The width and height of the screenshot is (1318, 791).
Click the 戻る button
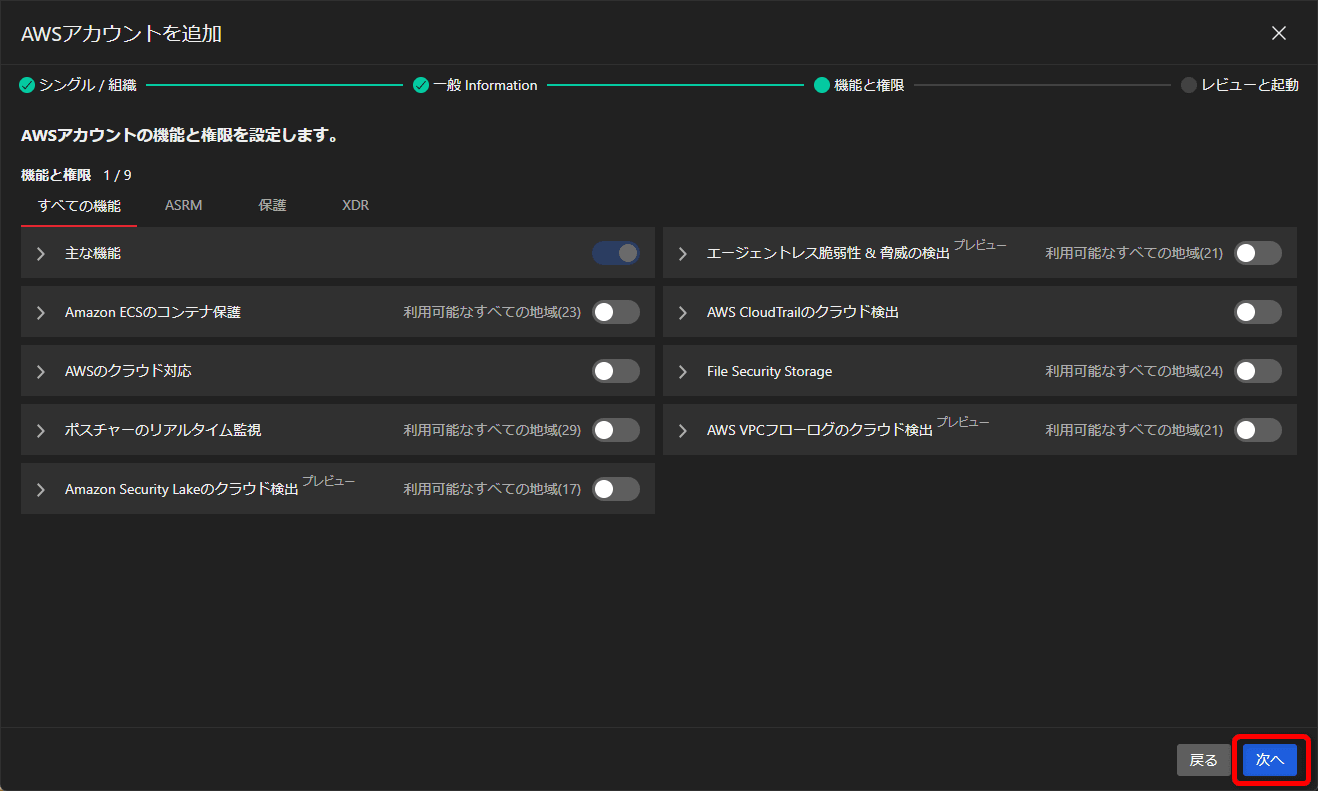[1203, 760]
